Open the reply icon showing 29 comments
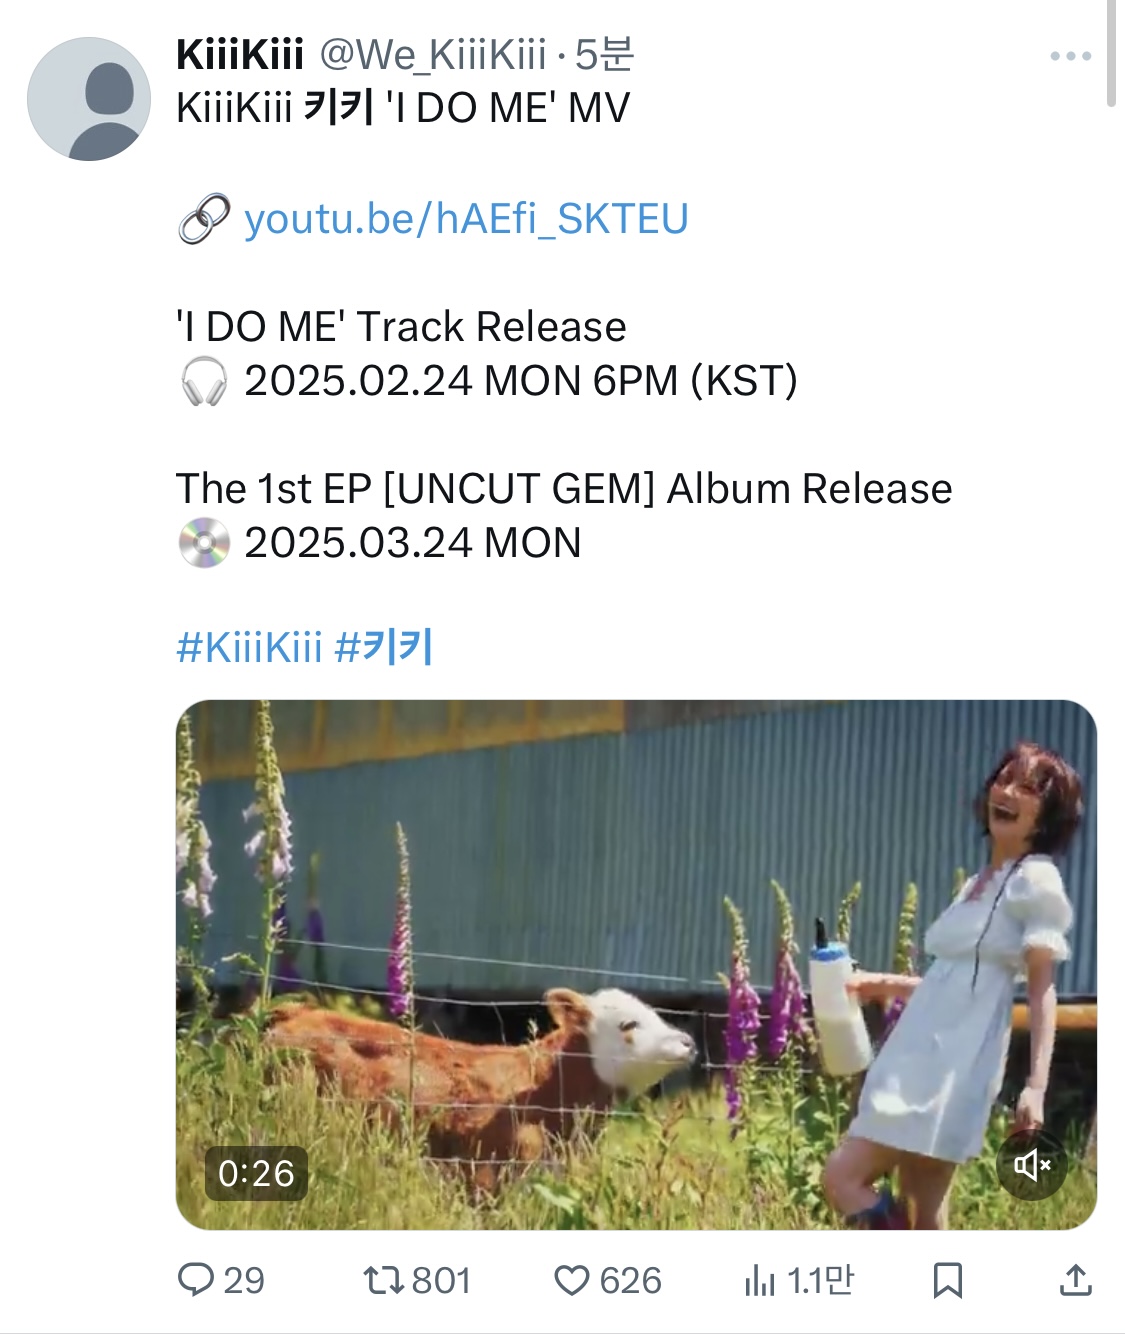This screenshot has height=1343, width=1125. (195, 1280)
